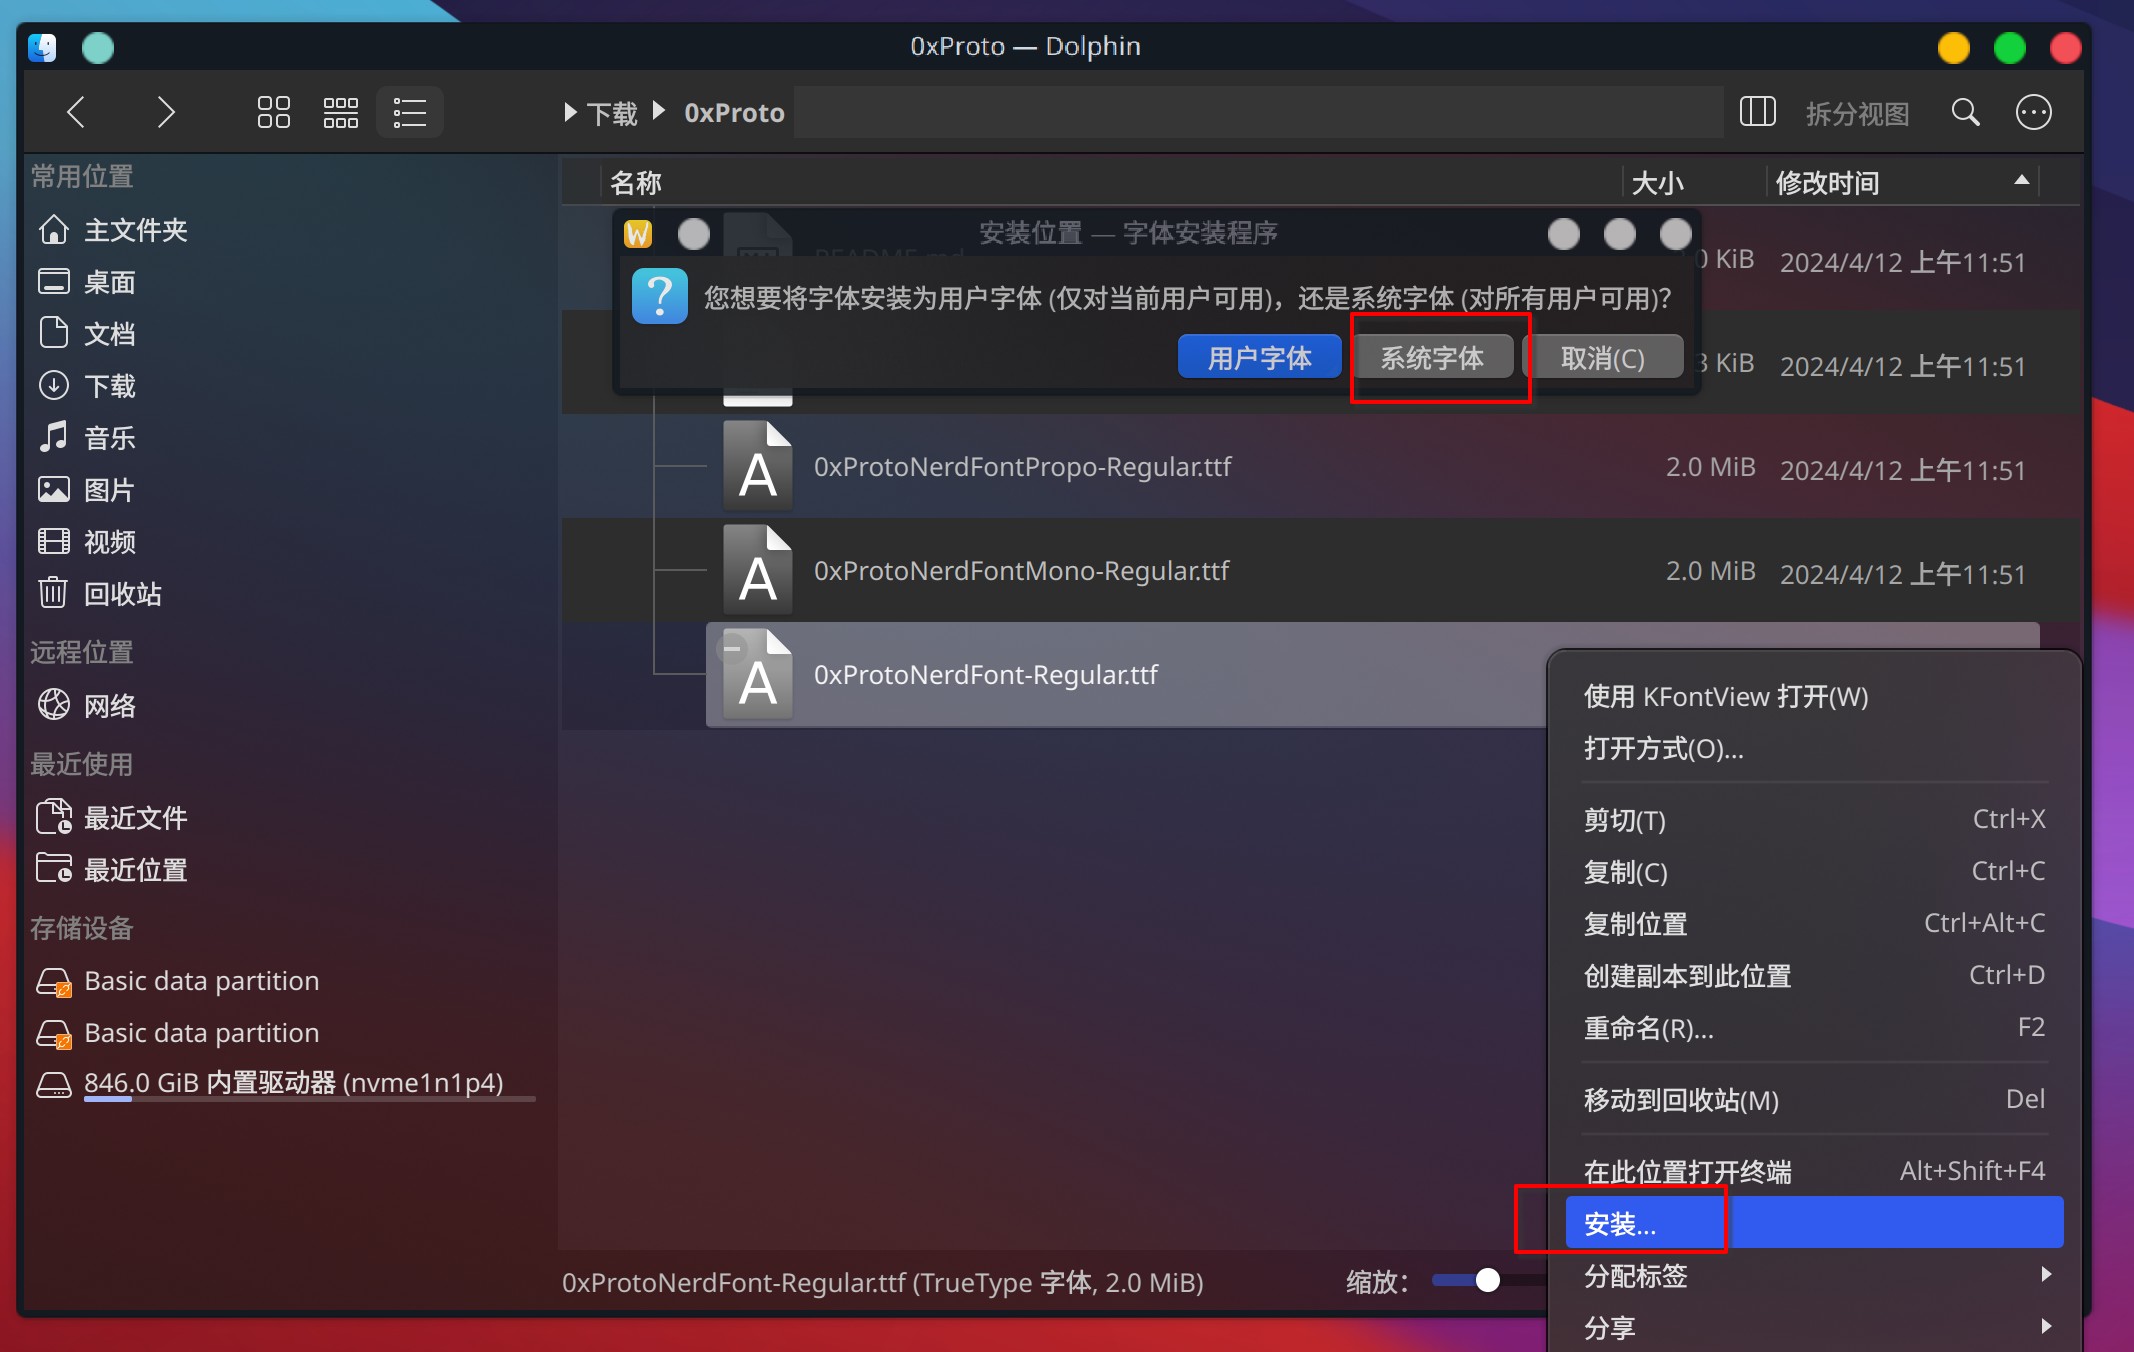
Task: Toggle sort order arrow on 修改时间 column
Action: pos(2021,181)
